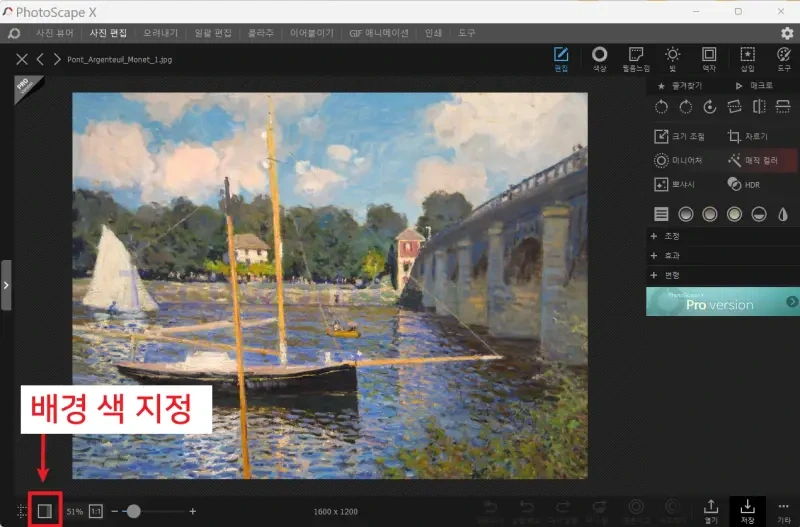Click the zoom slider handle
This screenshot has width=800, height=527.
(134, 511)
